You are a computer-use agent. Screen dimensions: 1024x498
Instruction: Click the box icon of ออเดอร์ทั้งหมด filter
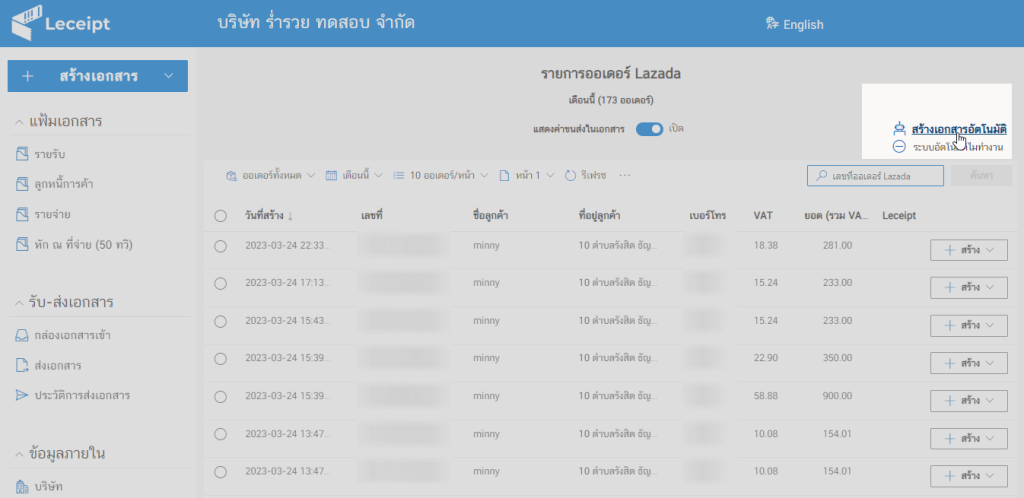tap(231, 176)
